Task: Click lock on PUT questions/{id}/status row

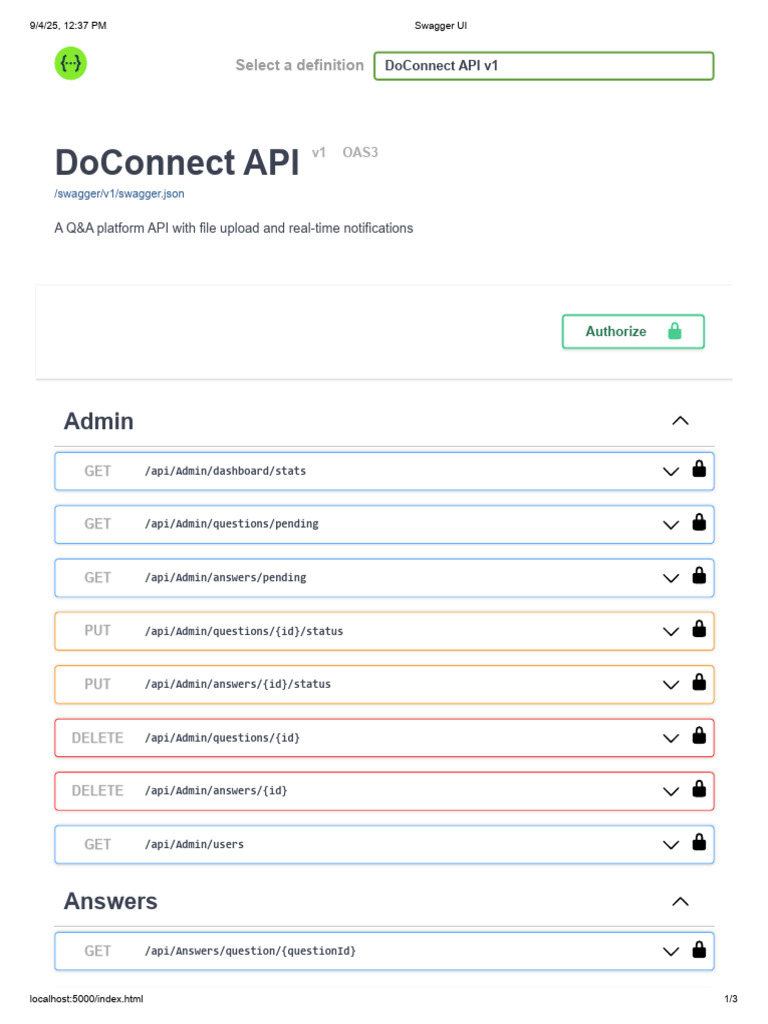Action: tap(699, 629)
